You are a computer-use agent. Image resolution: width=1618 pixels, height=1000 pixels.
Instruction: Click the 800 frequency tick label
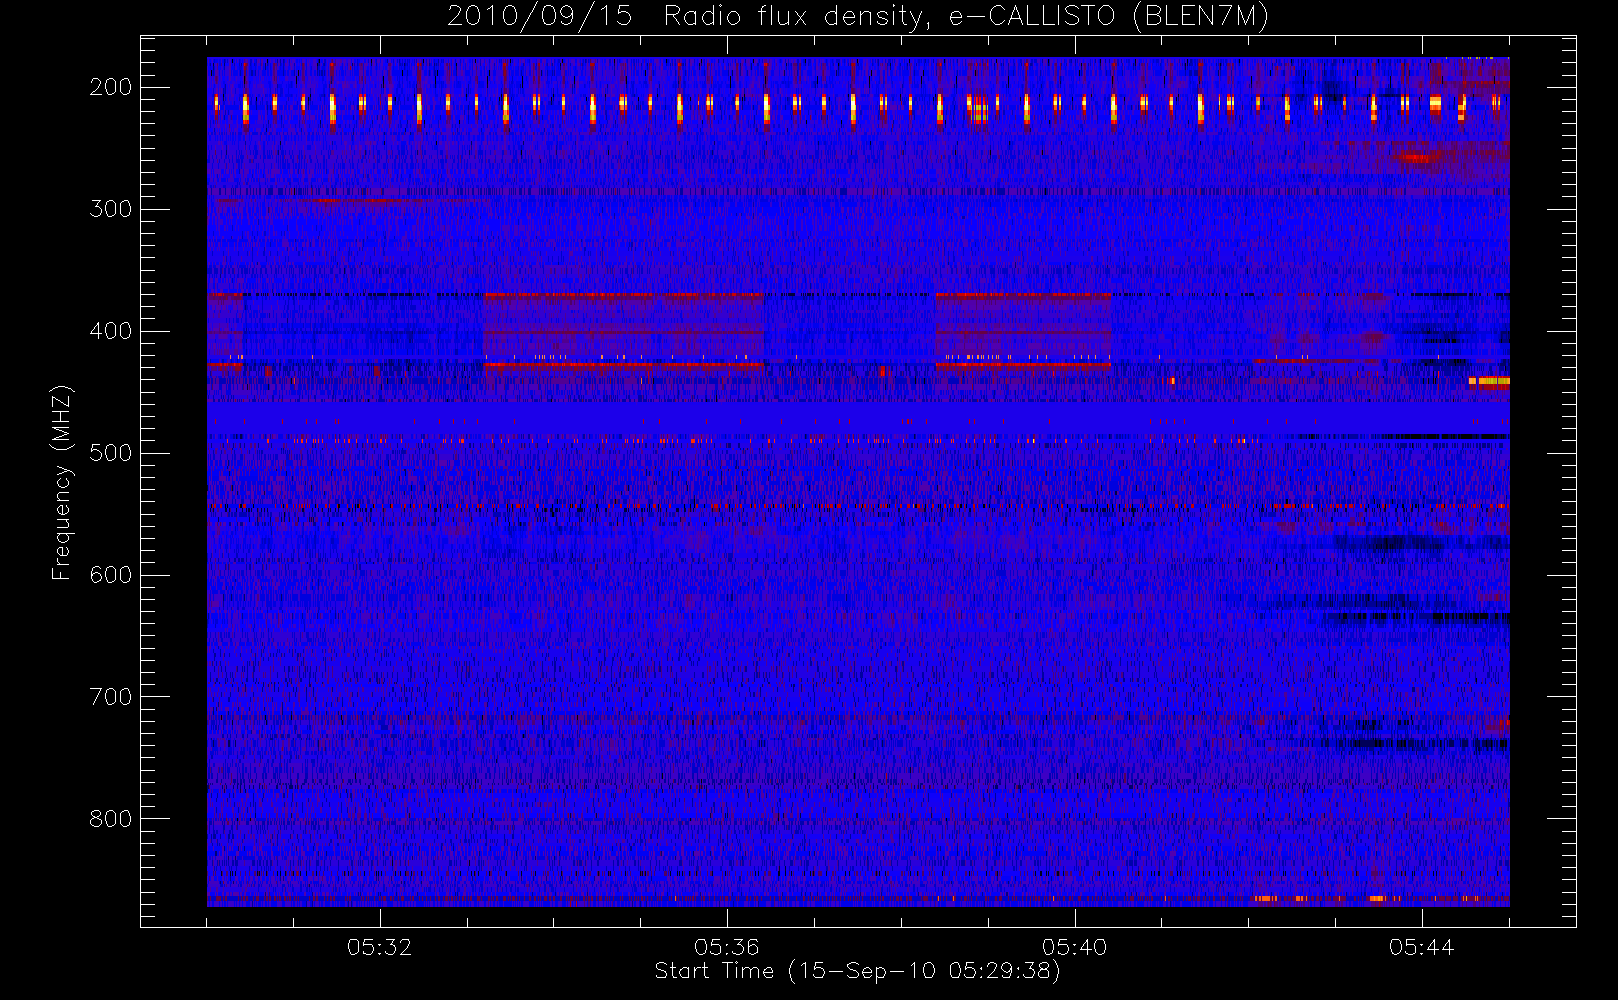110,819
